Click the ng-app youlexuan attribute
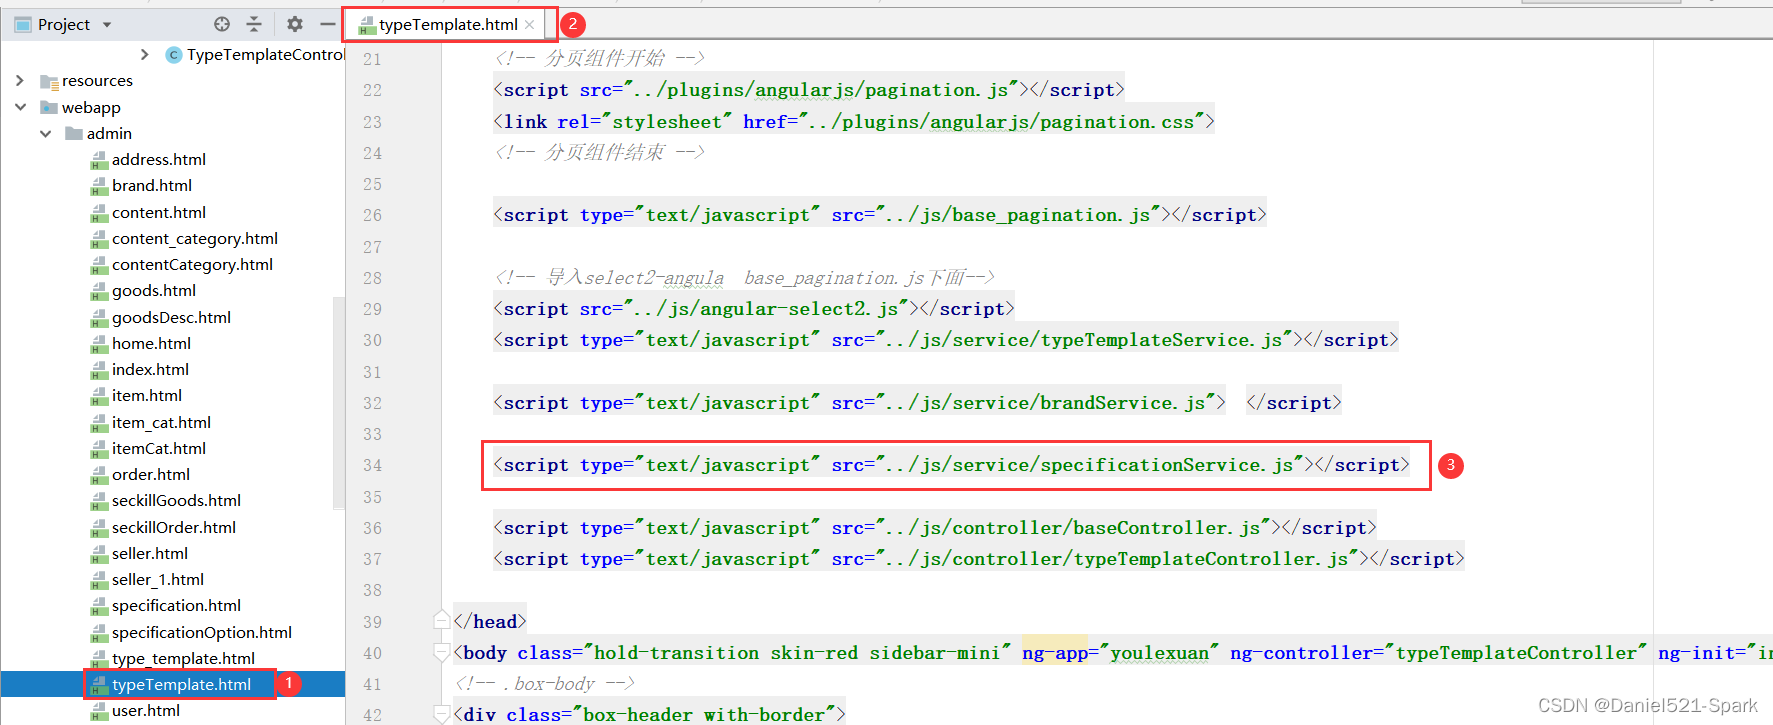 click(1120, 653)
